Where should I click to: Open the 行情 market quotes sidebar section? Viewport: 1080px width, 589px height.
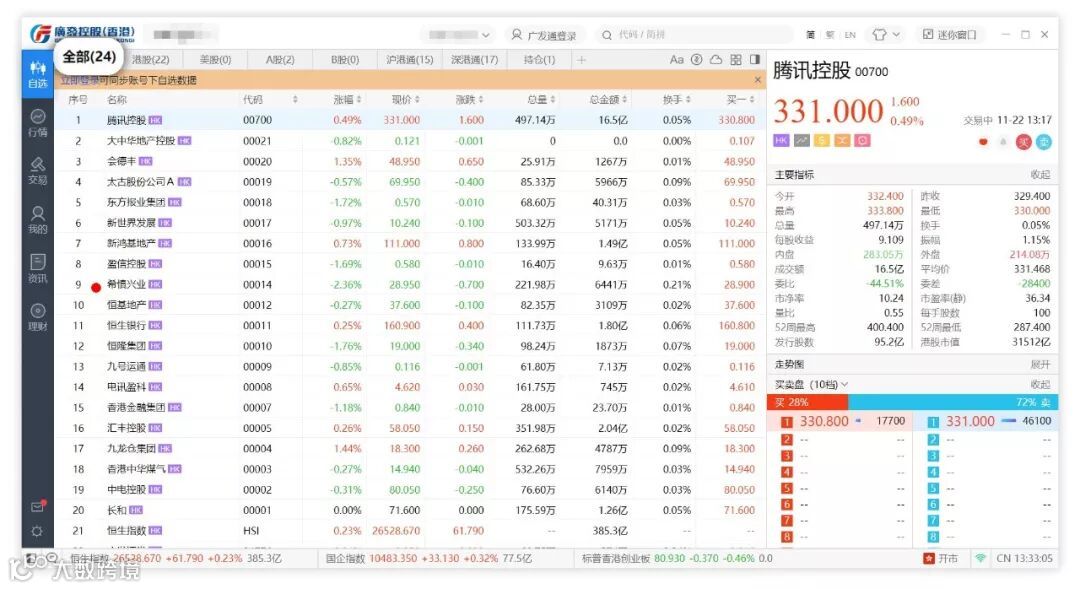(38, 123)
